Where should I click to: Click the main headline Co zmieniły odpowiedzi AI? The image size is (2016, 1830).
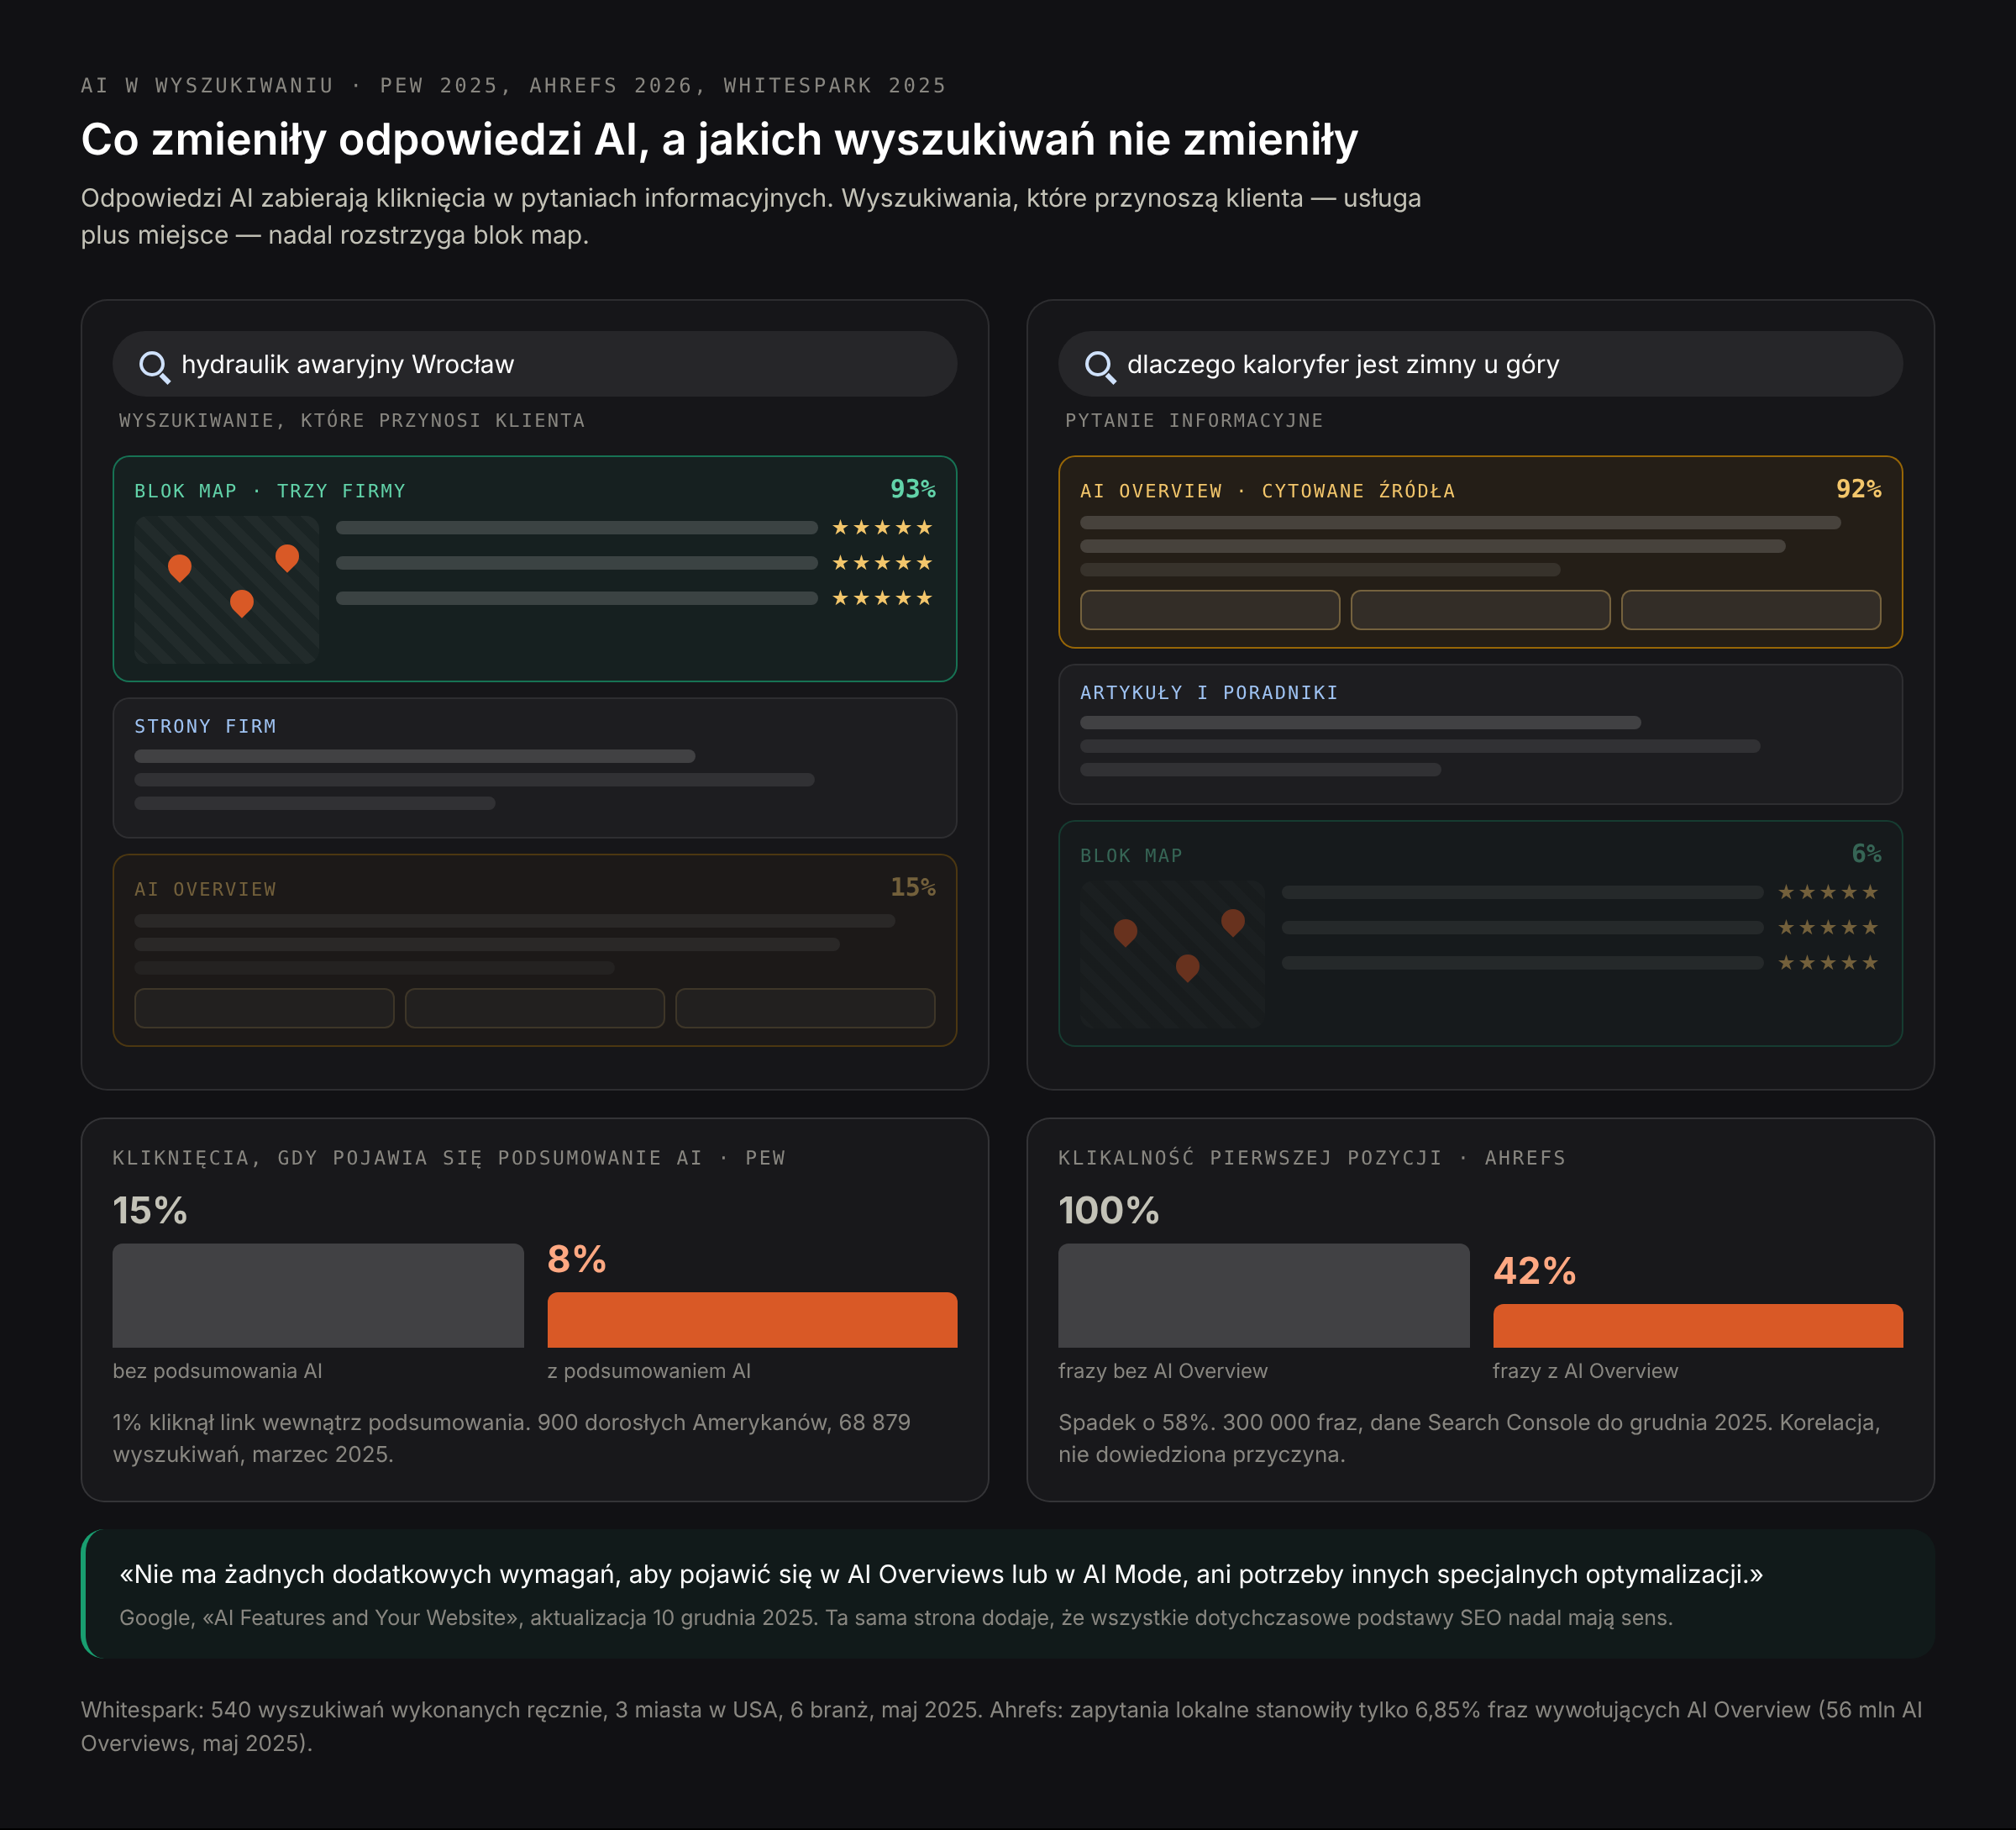[x=719, y=139]
